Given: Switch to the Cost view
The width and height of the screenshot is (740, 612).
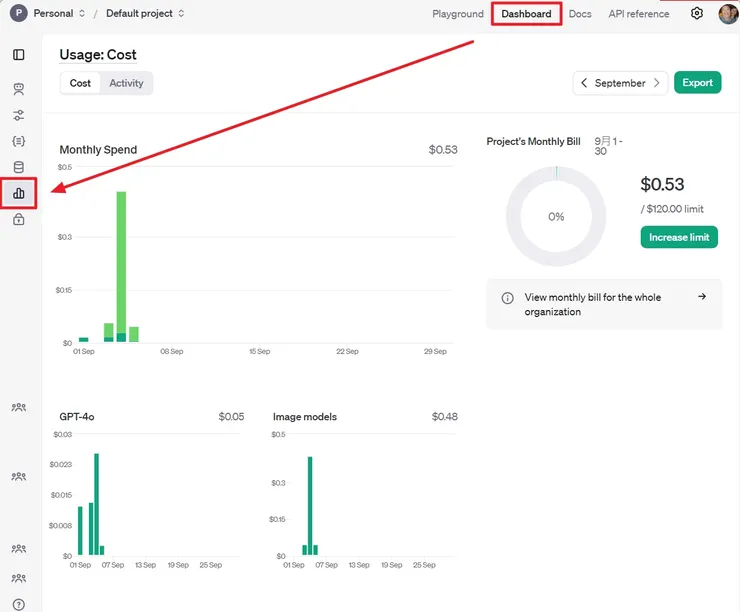Looking at the screenshot, I should pos(80,83).
